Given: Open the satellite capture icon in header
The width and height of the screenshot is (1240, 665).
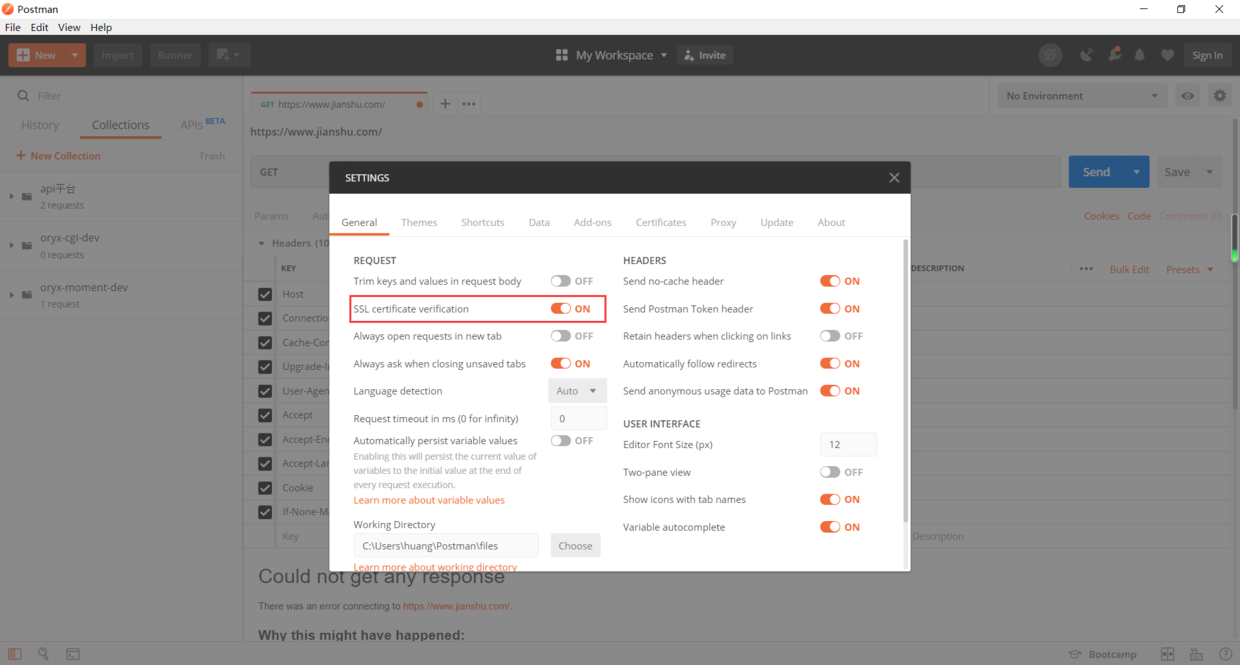Looking at the screenshot, I should pos(1086,55).
